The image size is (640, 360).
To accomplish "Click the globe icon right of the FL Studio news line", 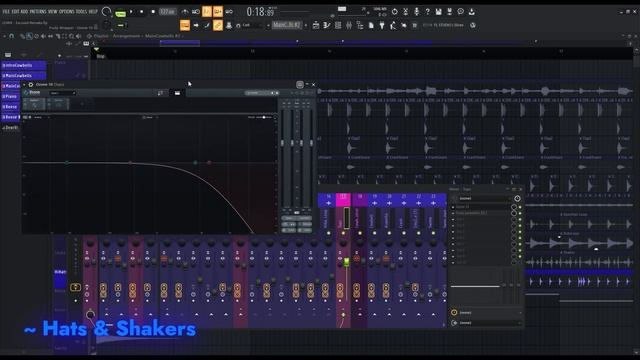I will tap(473, 25).
